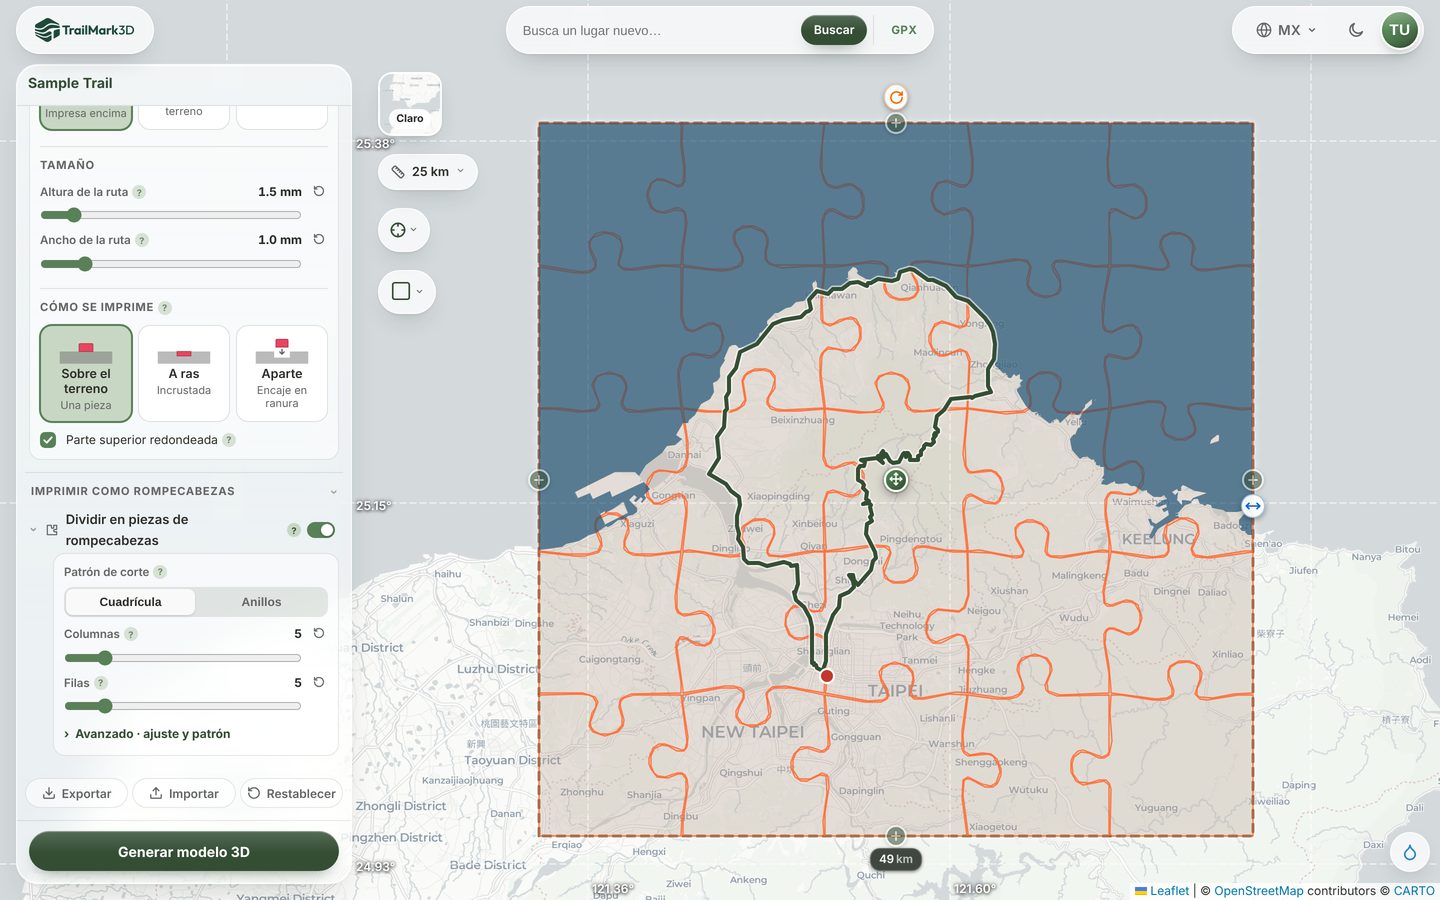Image resolution: width=1440 pixels, height=900 pixels.
Task: Select A ras Incrustada print mode
Action: tap(184, 373)
